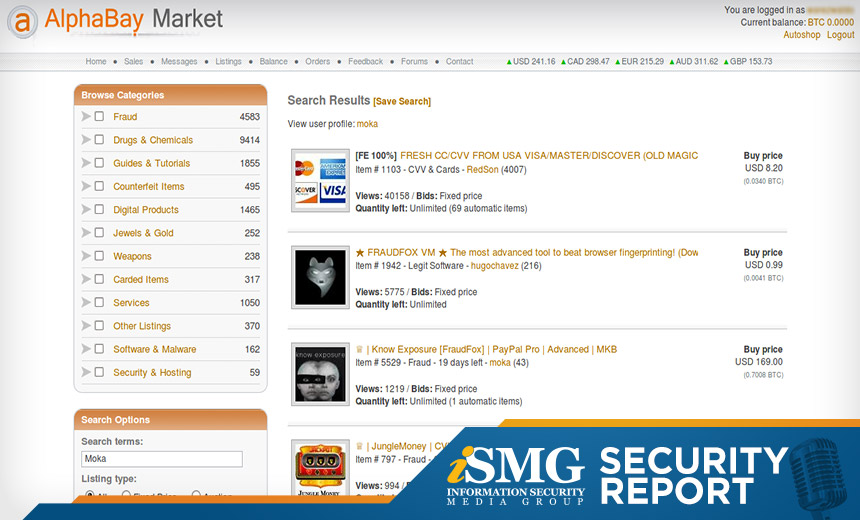The height and width of the screenshot is (520, 860).
Task: Open the Software & Malware category link
Action: tap(155, 349)
